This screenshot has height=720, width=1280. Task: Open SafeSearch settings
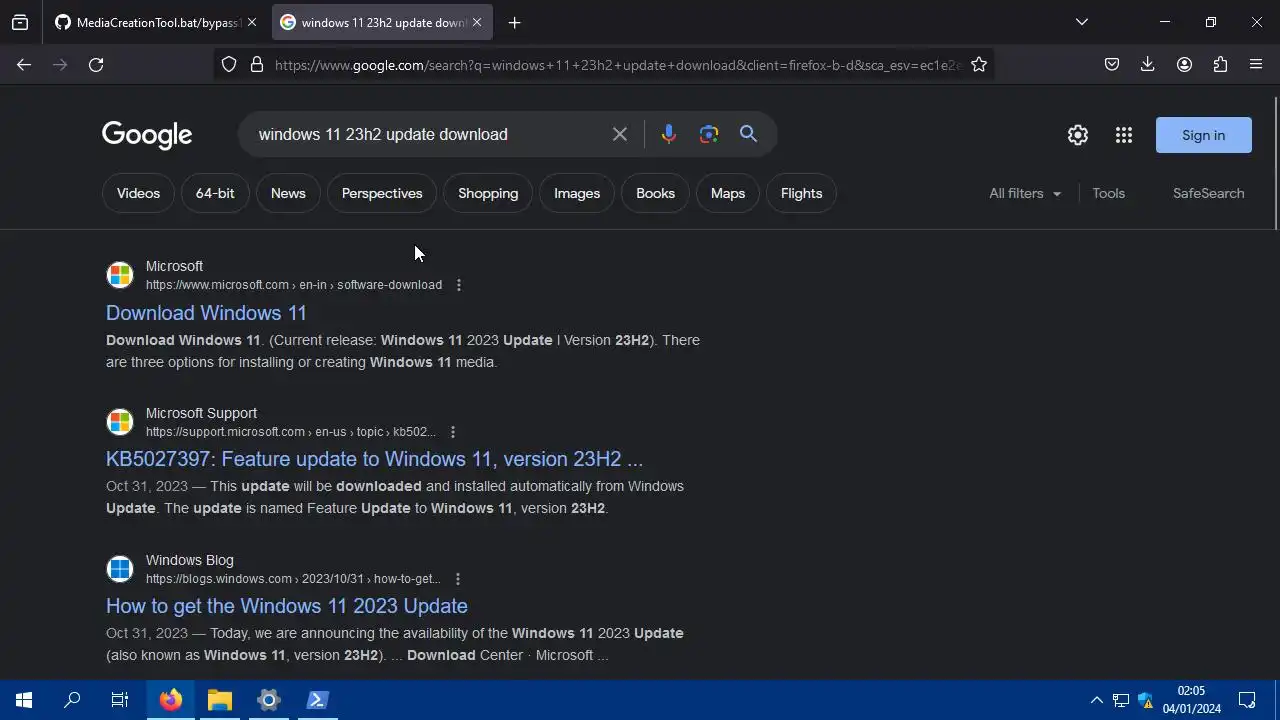click(1208, 193)
